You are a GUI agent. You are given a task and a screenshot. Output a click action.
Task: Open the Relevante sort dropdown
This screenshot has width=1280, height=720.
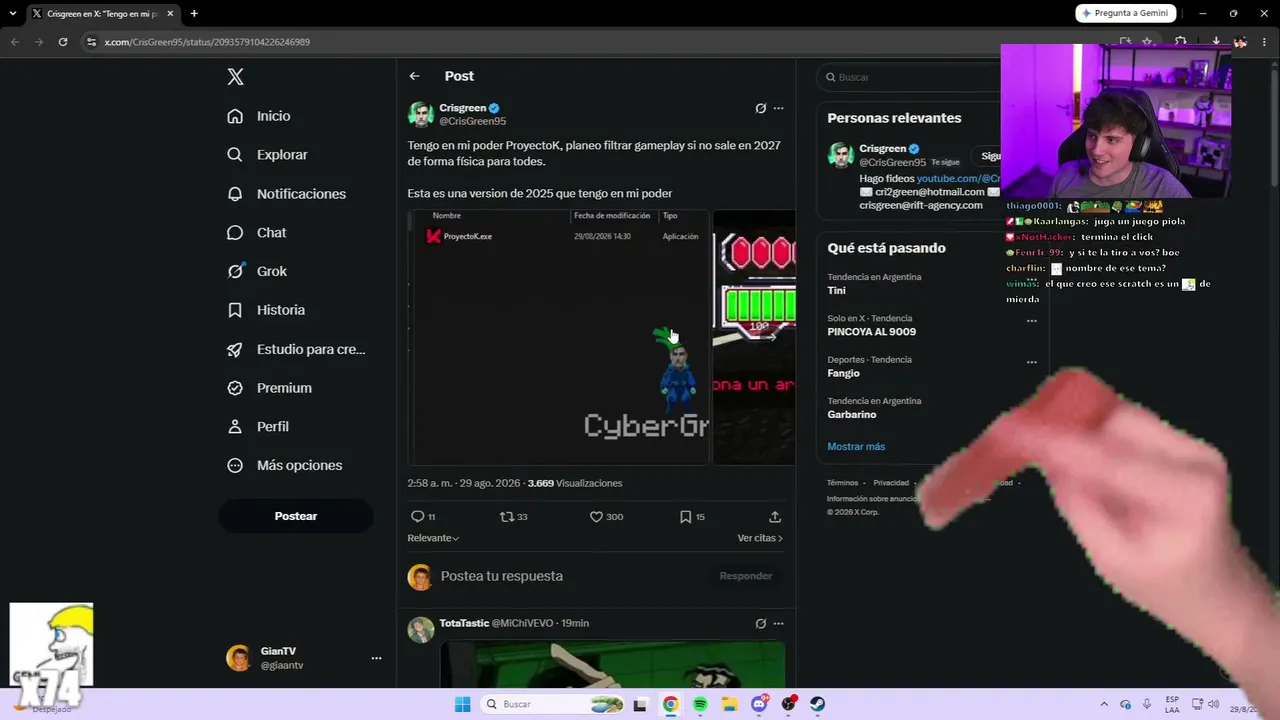[433, 538]
